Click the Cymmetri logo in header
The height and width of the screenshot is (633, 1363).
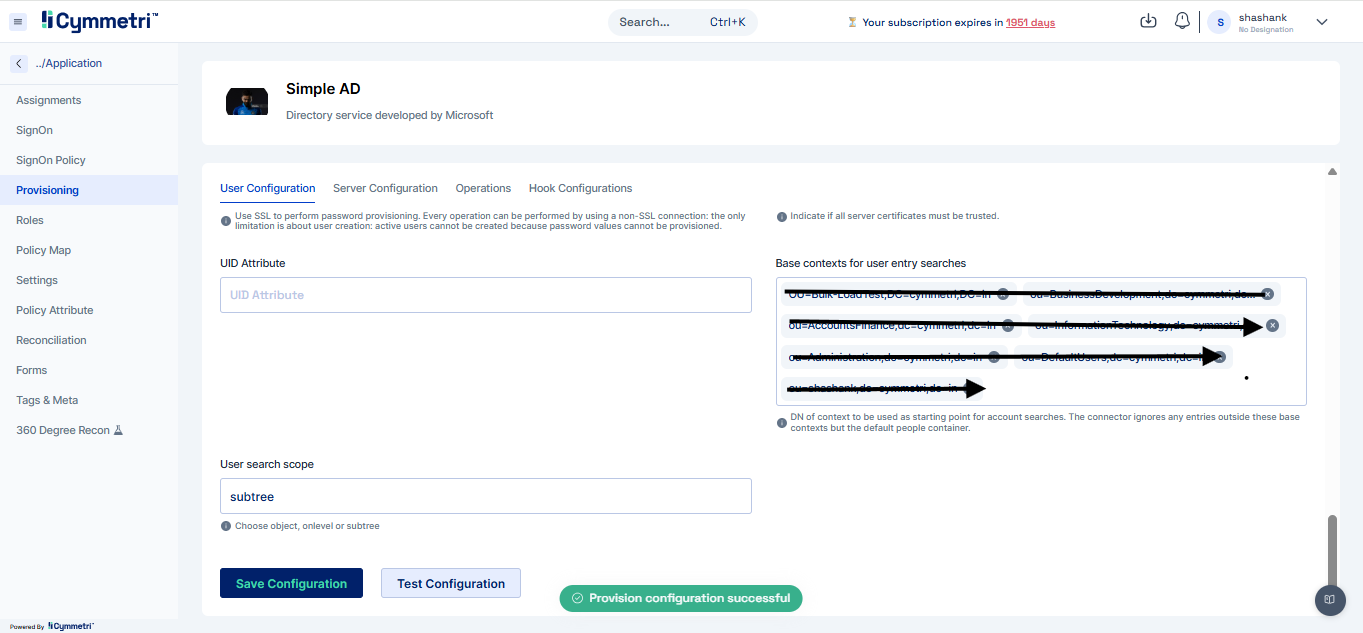[x=99, y=21]
